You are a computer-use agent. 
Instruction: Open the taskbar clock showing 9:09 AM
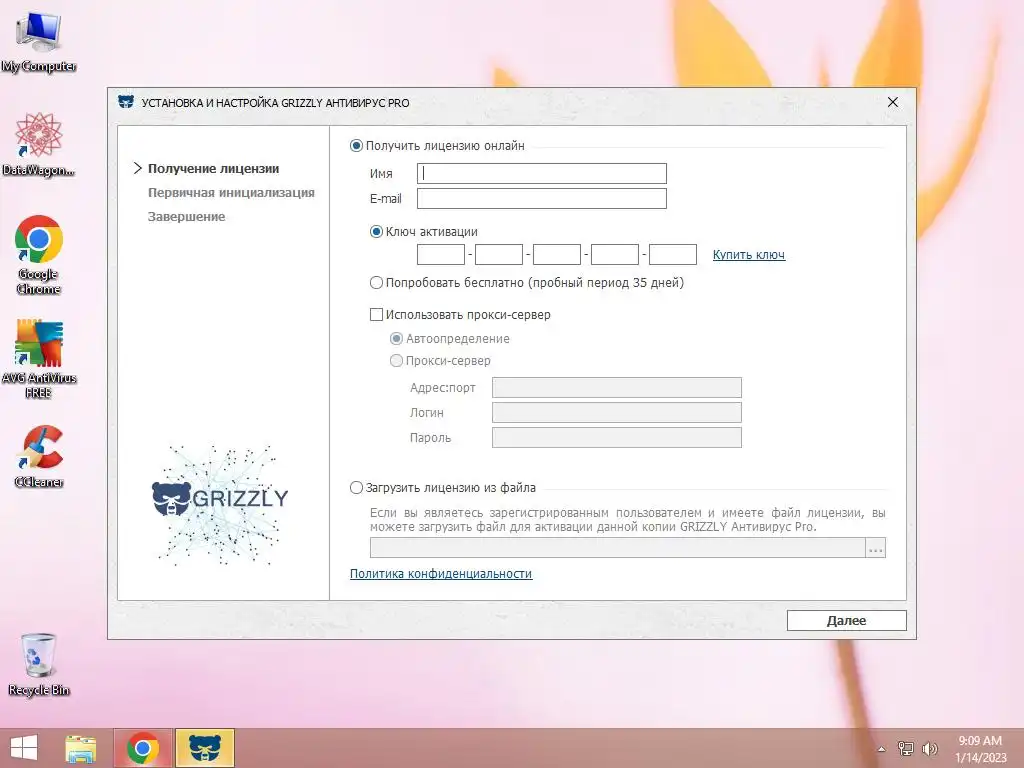click(980, 749)
